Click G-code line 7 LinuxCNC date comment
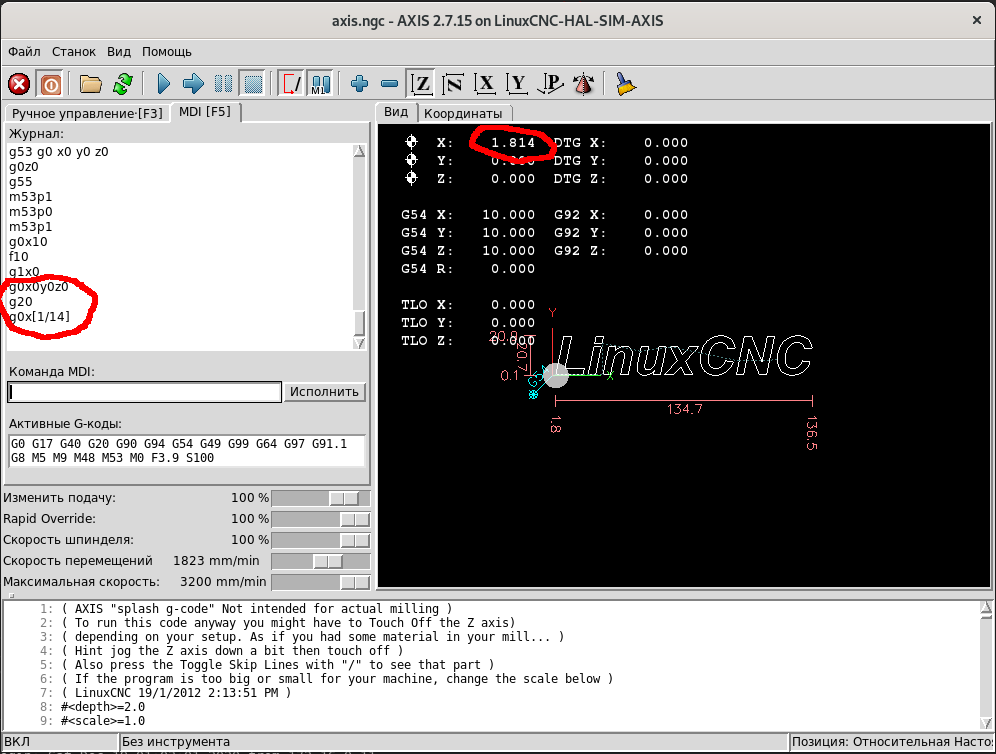The image size is (996, 754). click(176, 693)
